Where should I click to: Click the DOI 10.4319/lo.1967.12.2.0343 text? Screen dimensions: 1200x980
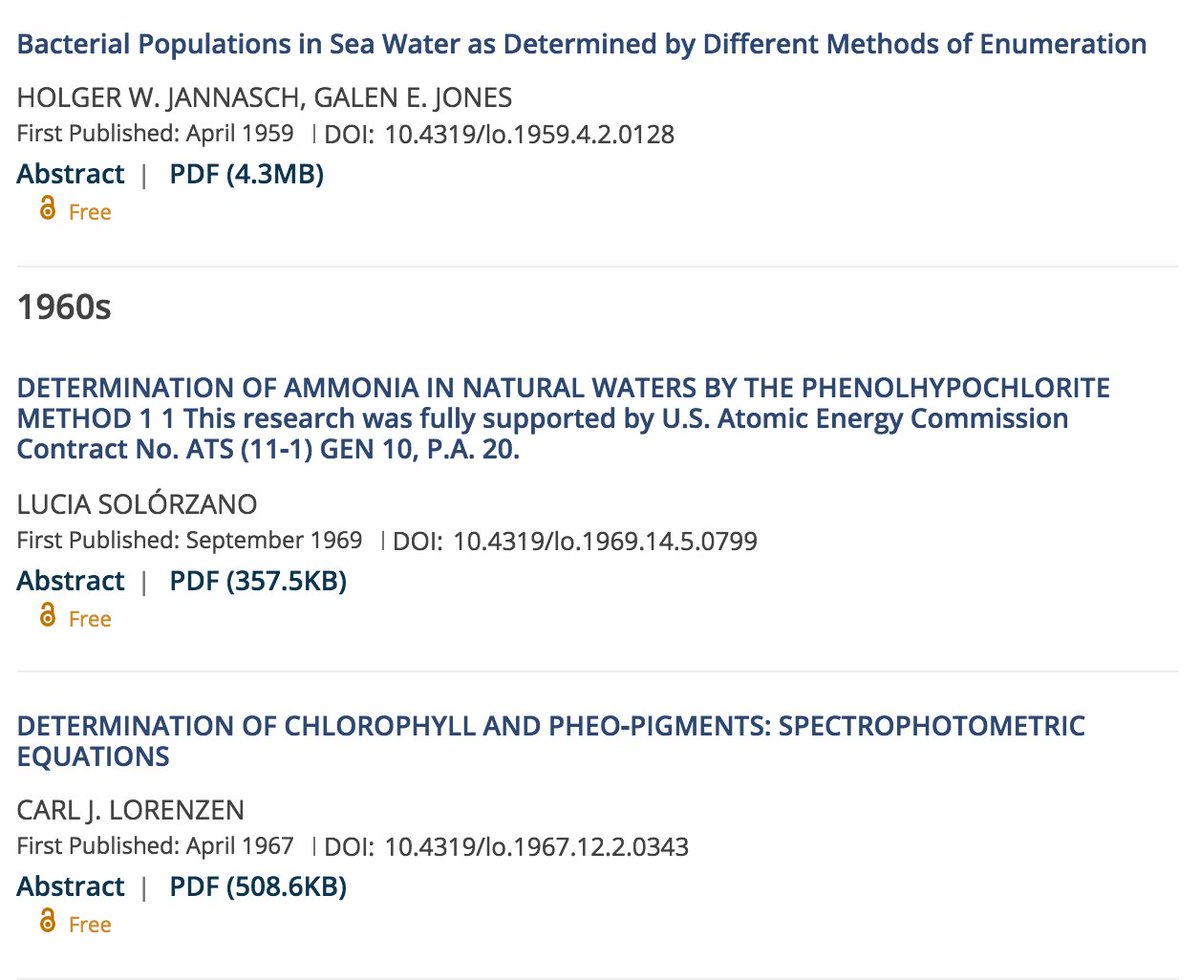coord(536,848)
